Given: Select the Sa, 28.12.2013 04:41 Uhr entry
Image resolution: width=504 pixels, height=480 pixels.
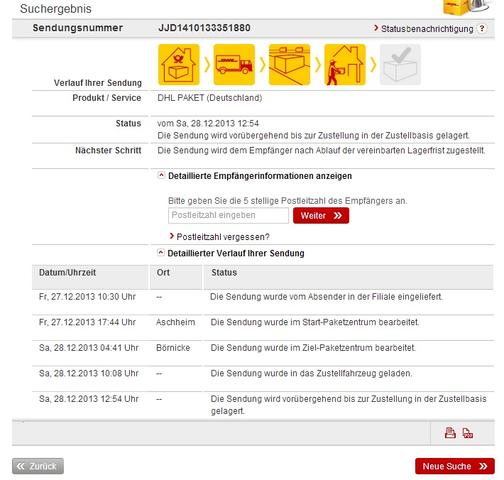Looking at the screenshot, I should [89, 348].
